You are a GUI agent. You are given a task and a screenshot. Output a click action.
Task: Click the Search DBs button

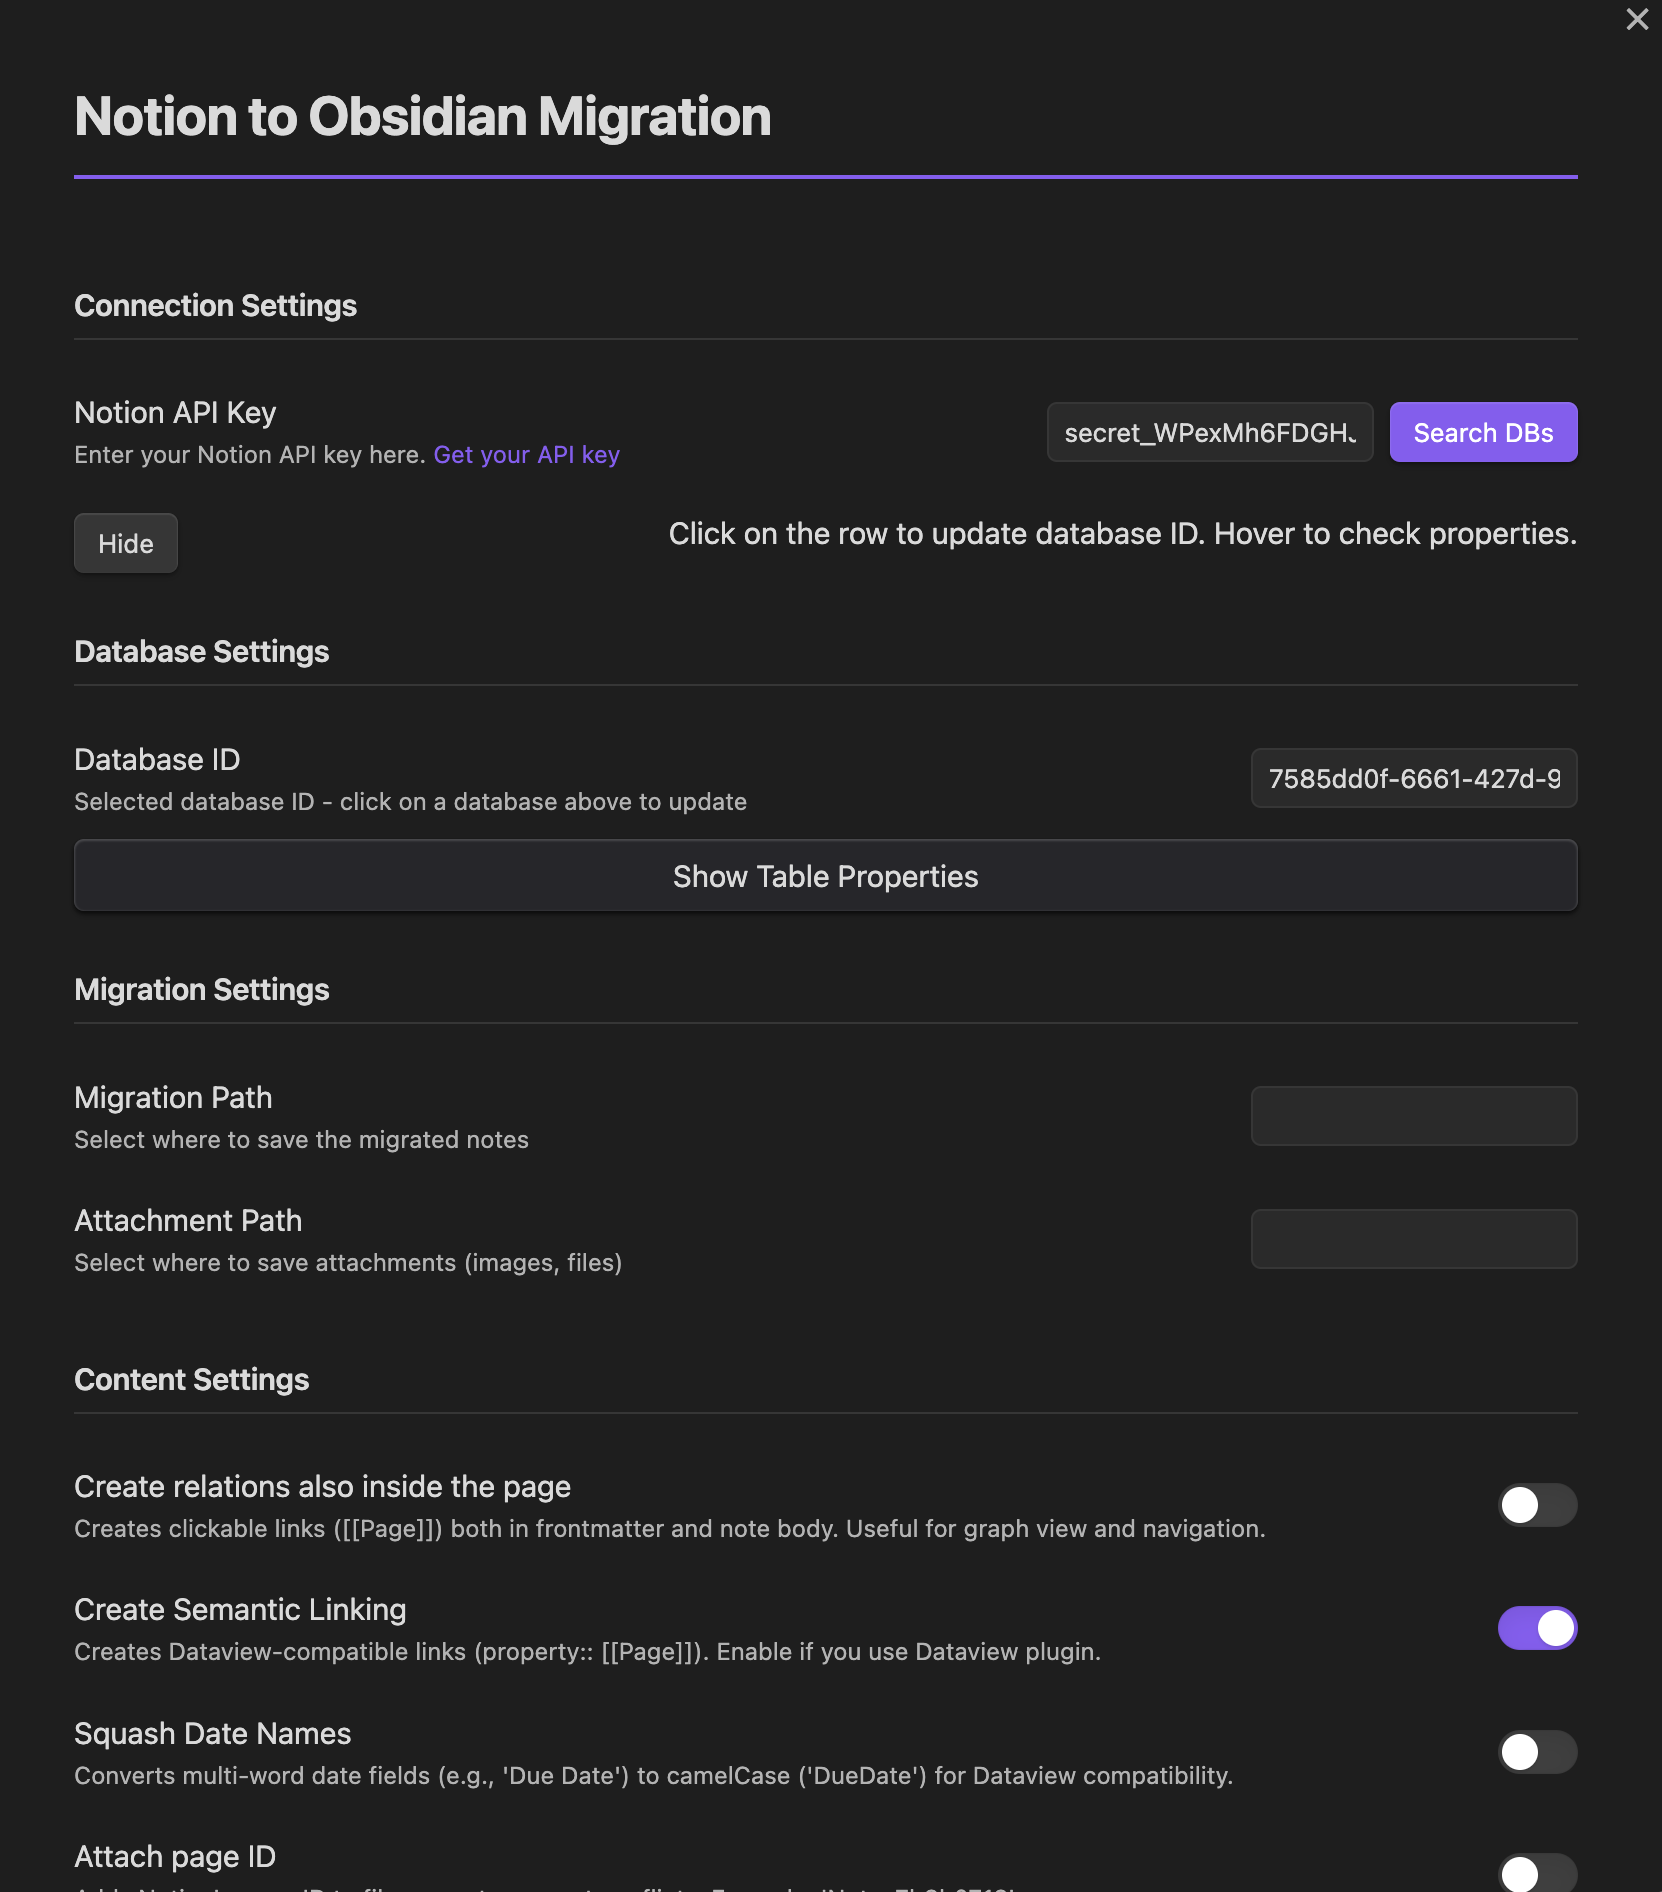click(1483, 432)
